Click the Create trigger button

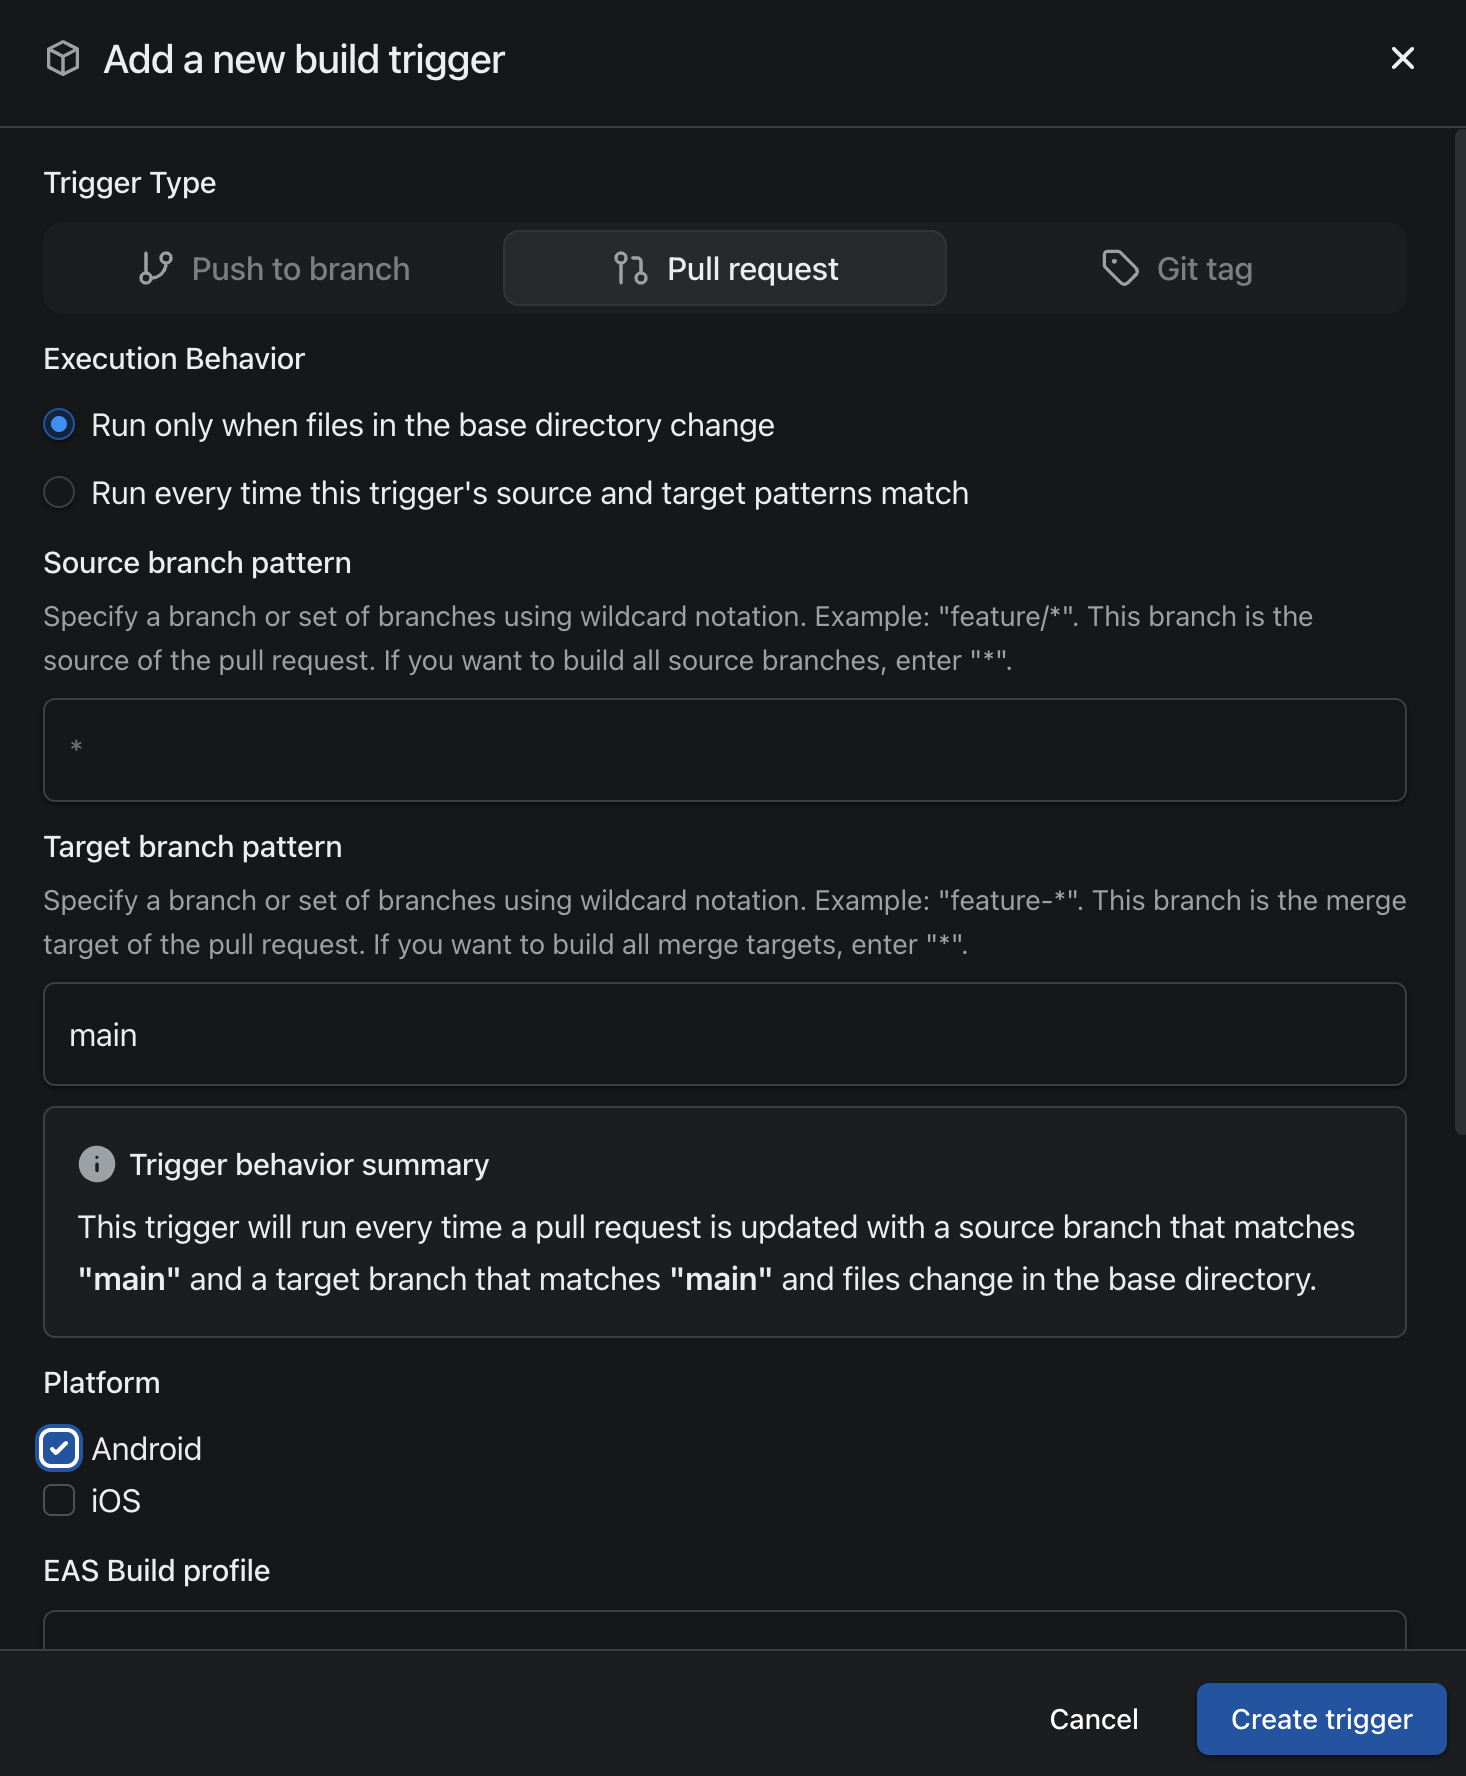(1321, 1719)
